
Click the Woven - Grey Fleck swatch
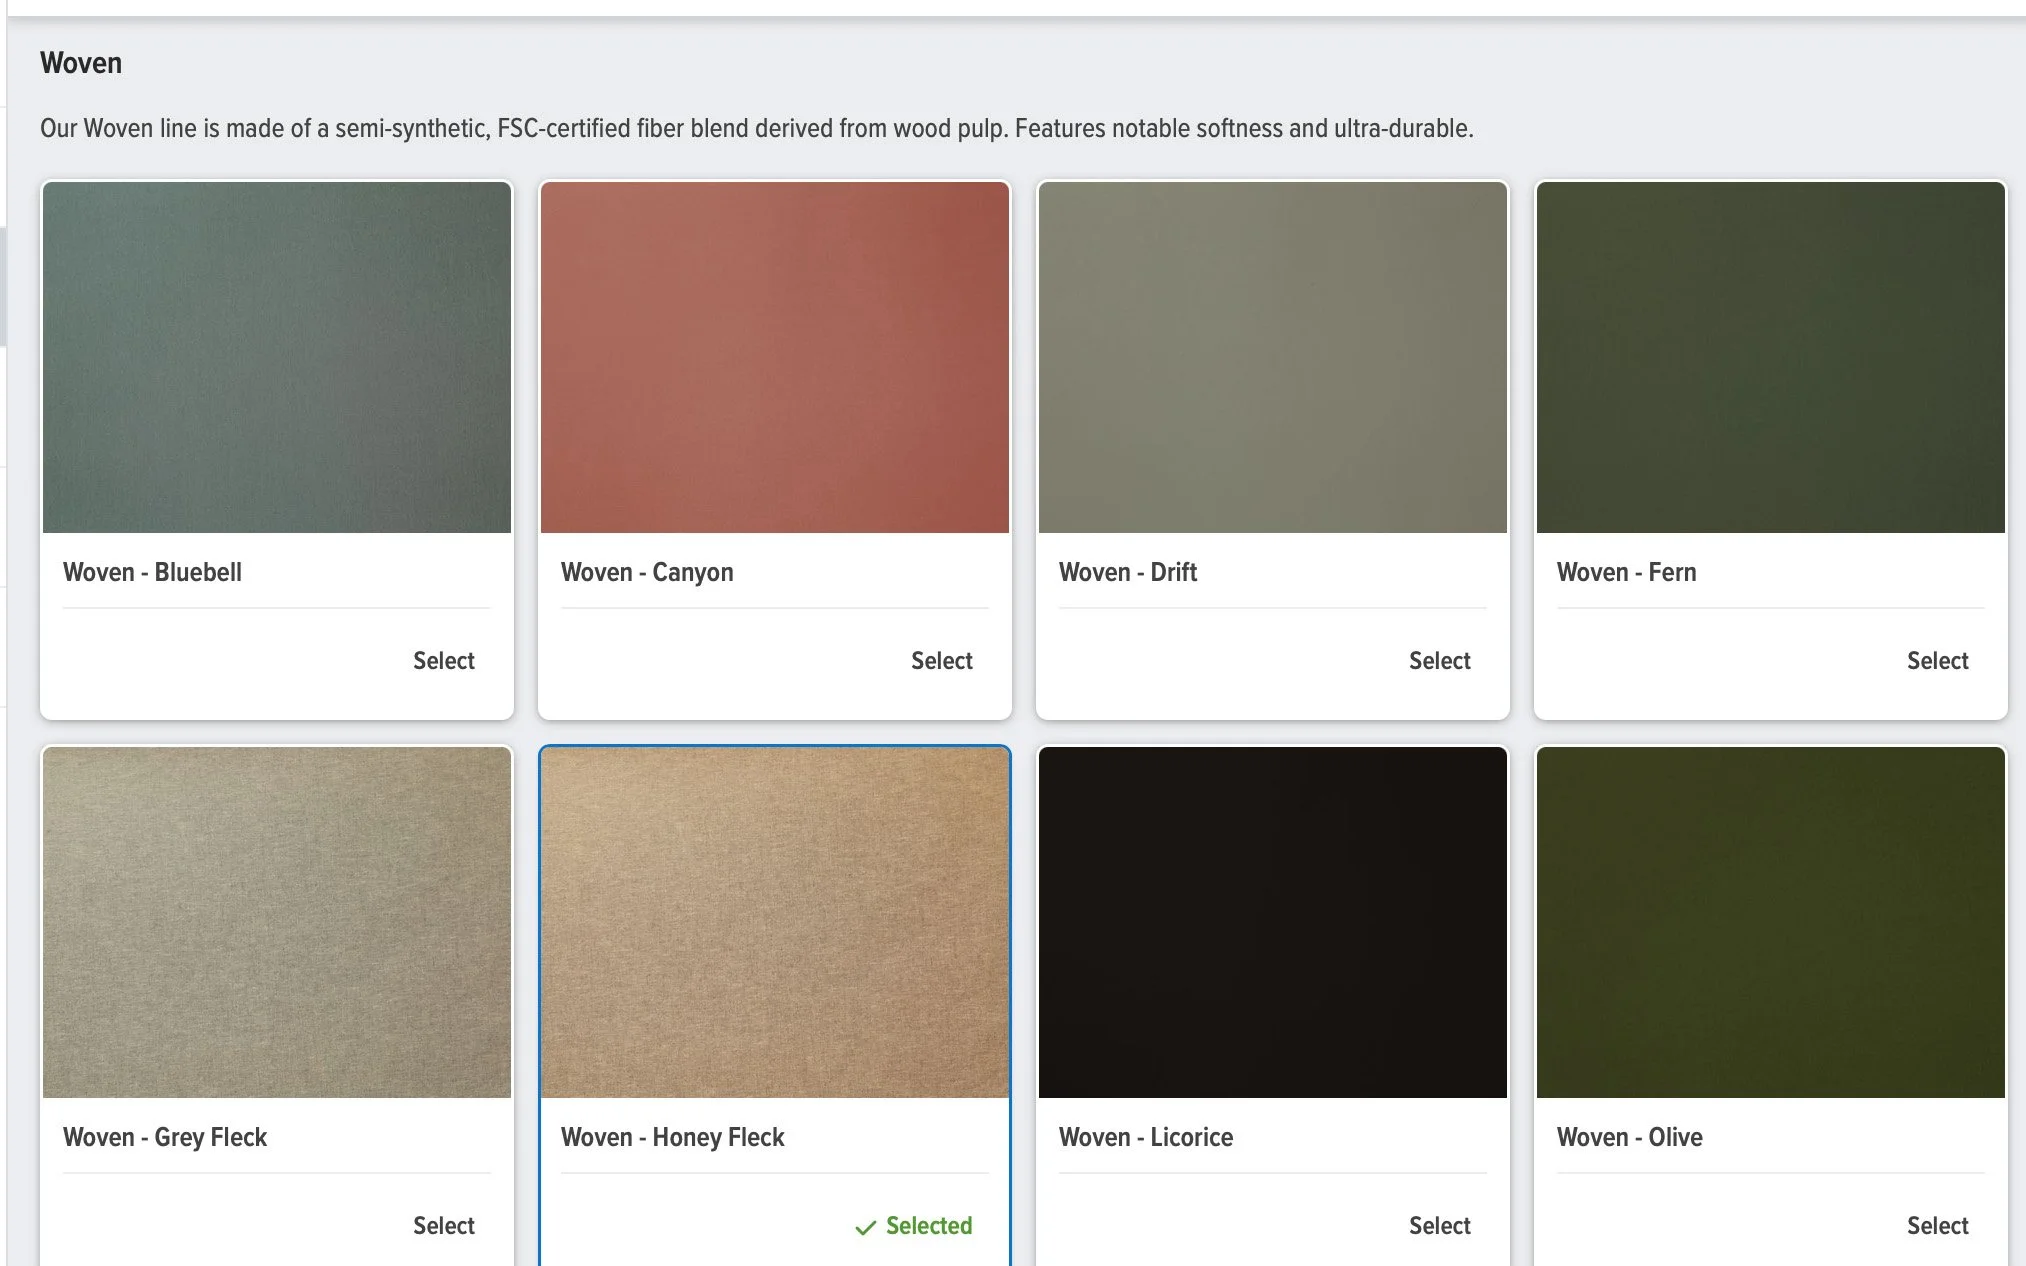[277, 922]
